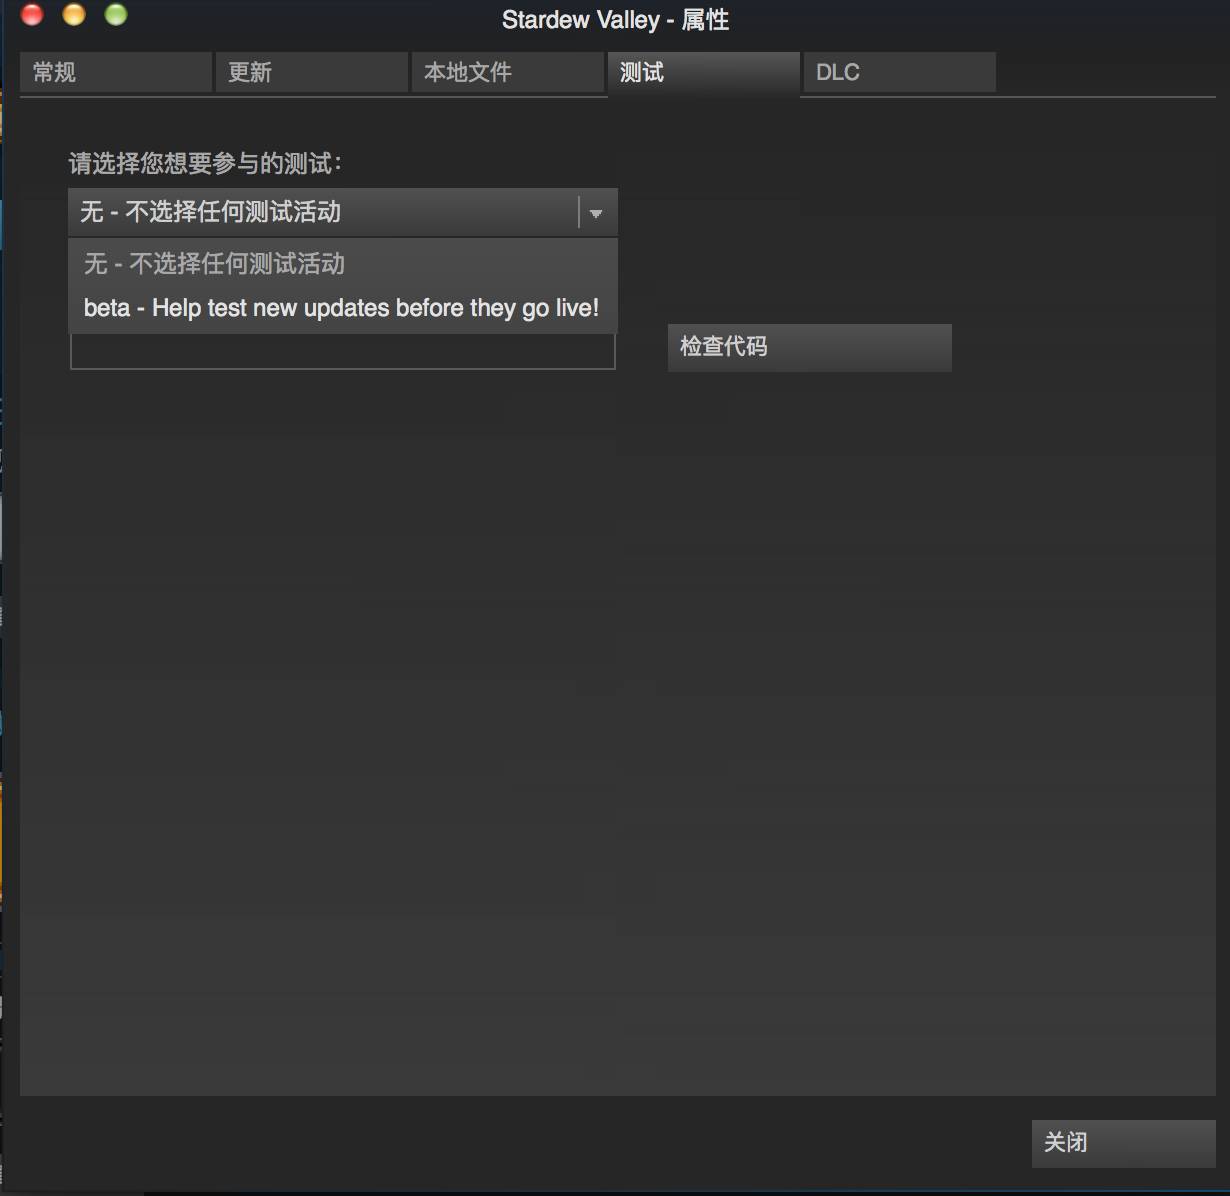Zoom the window with the green button

[x=116, y=15]
